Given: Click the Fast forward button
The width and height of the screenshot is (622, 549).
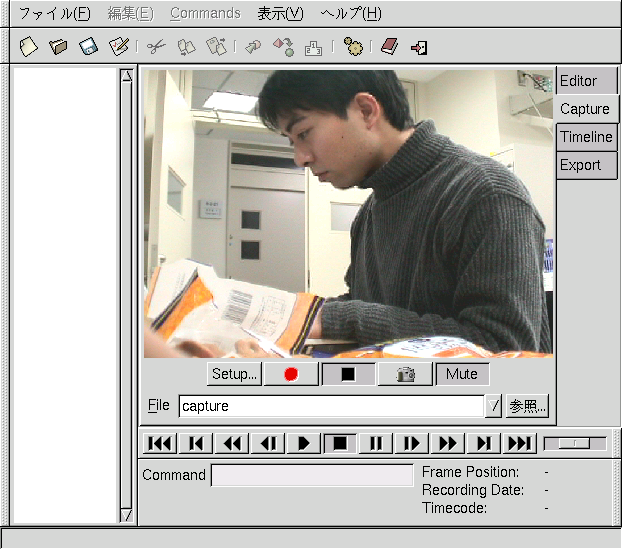Looking at the screenshot, I should pyautogui.click(x=448, y=443).
